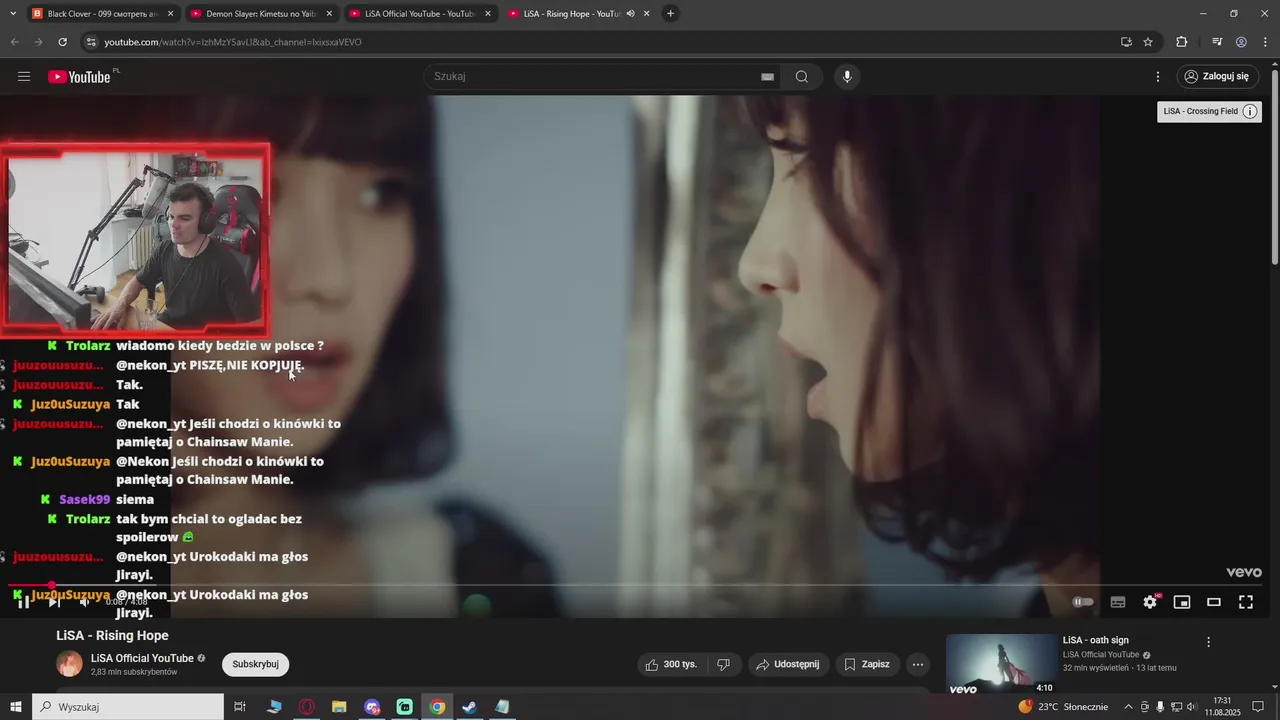Open media control icon in Chrome toolbar
Screen dimensions: 1280x720
[x=1217, y=42]
